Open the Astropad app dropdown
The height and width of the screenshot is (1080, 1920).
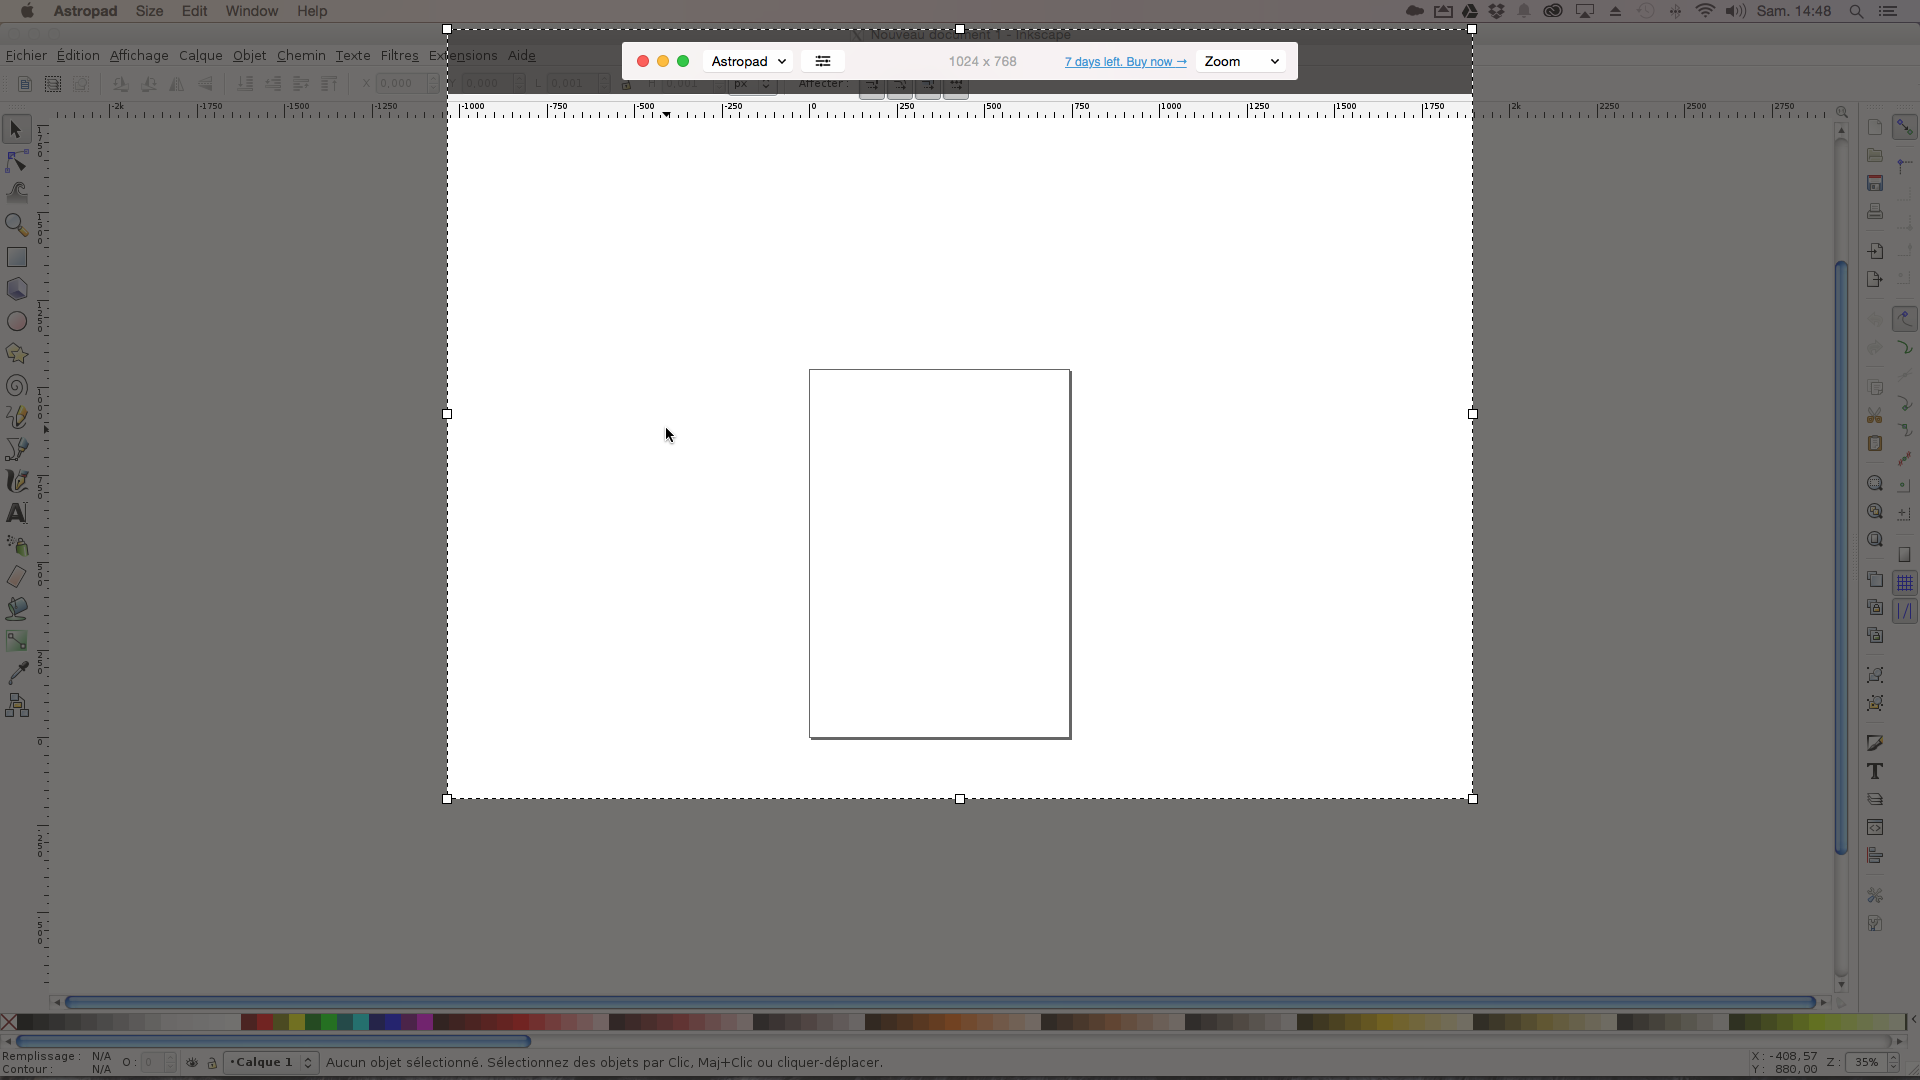748,61
